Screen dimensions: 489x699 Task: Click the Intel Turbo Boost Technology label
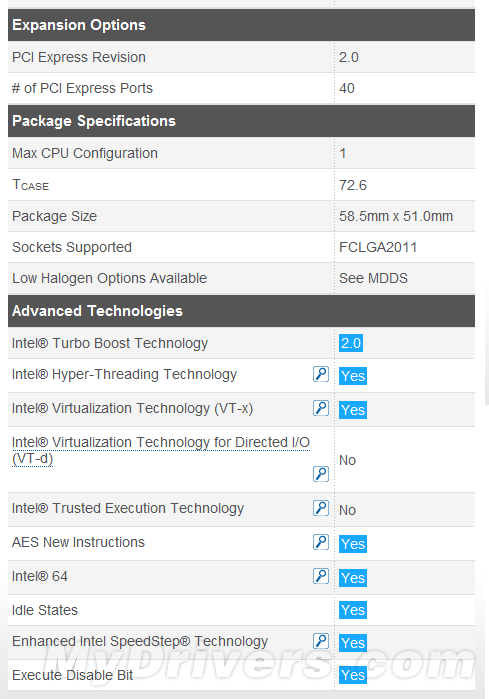pyautogui.click(x=110, y=343)
